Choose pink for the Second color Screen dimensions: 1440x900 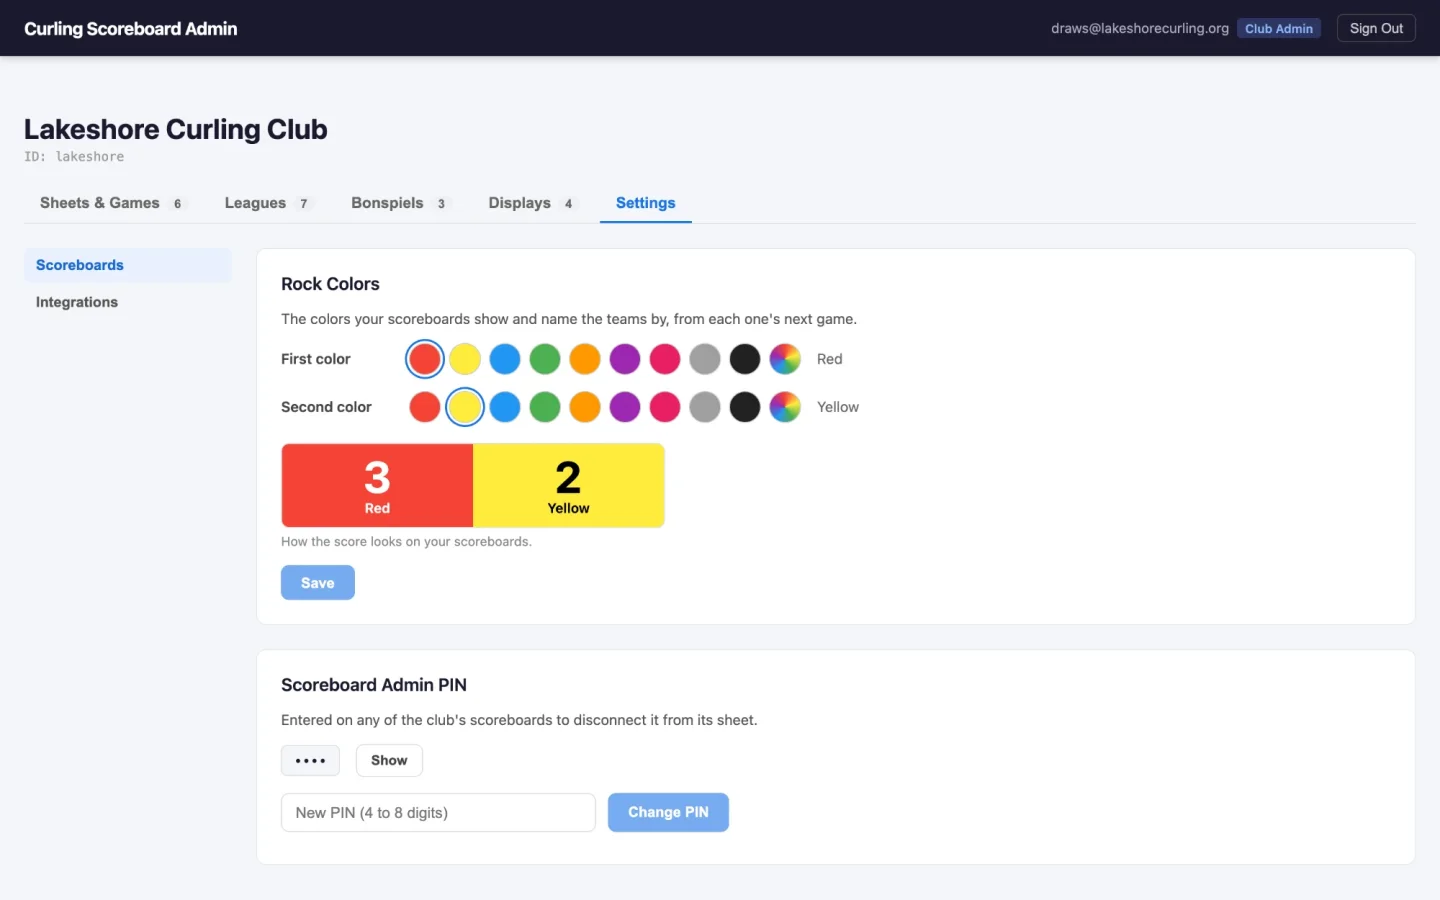point(665,407)
